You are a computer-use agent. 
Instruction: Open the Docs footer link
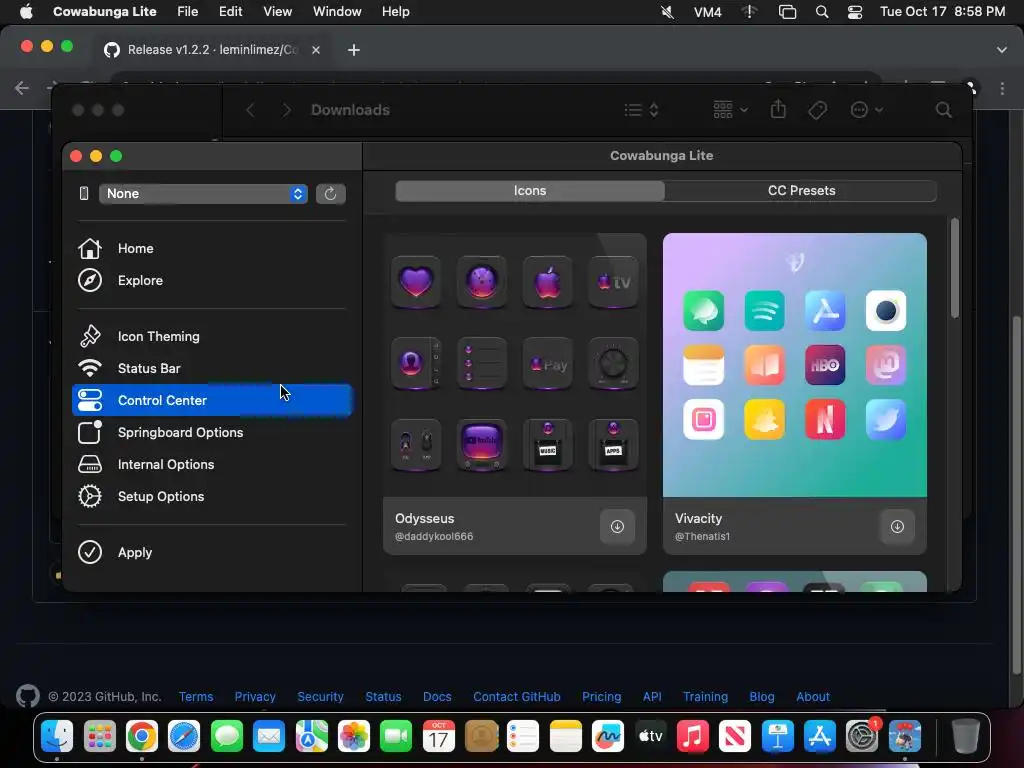click(437, 697)
